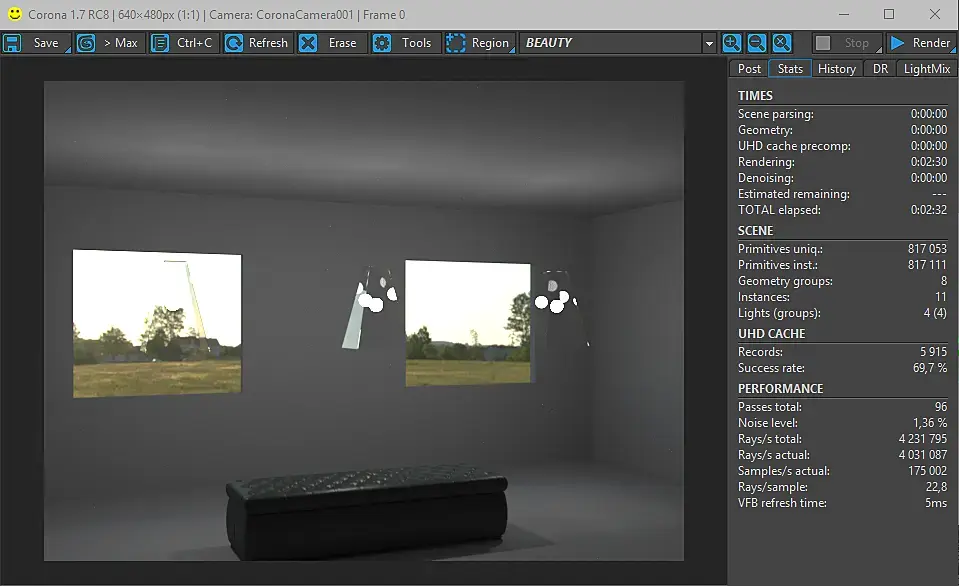Click the 'UHD cache precomp:' label
This screenshot has width=959, height=586.
point(794,146)
